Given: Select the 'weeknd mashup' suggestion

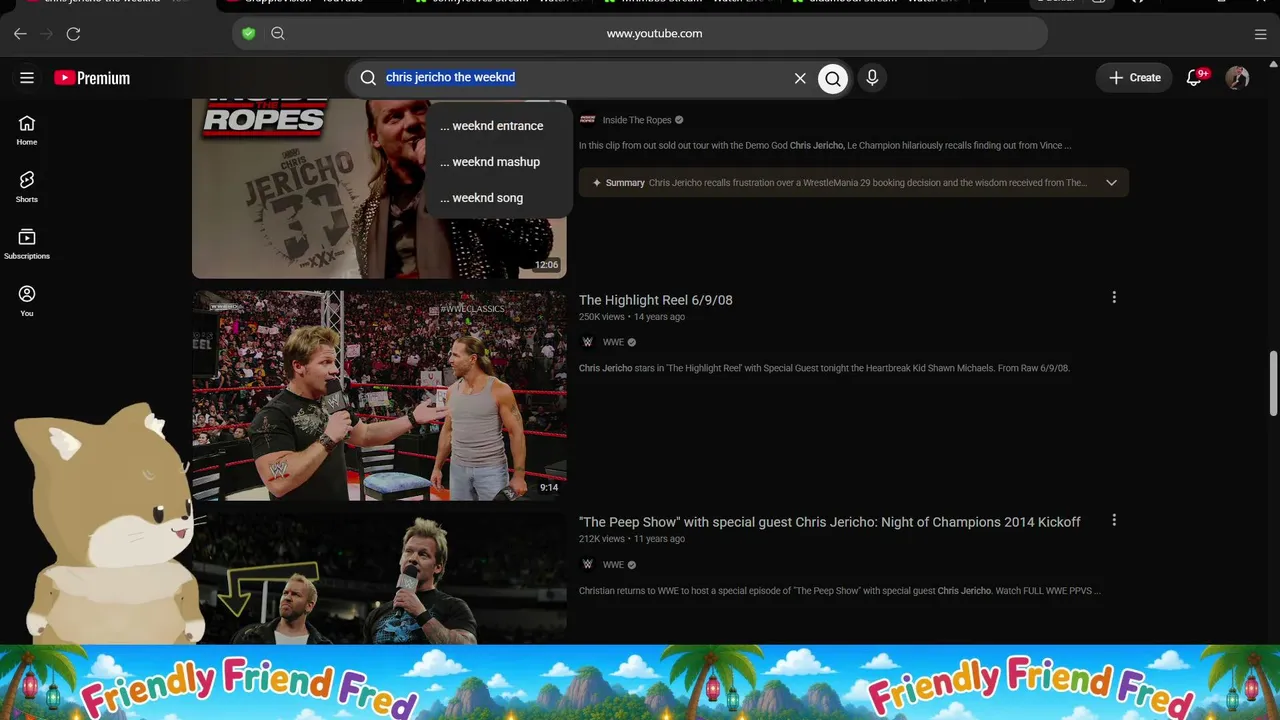Looking at the screenshot, I should pyautogui.click(x=499, y=162).
